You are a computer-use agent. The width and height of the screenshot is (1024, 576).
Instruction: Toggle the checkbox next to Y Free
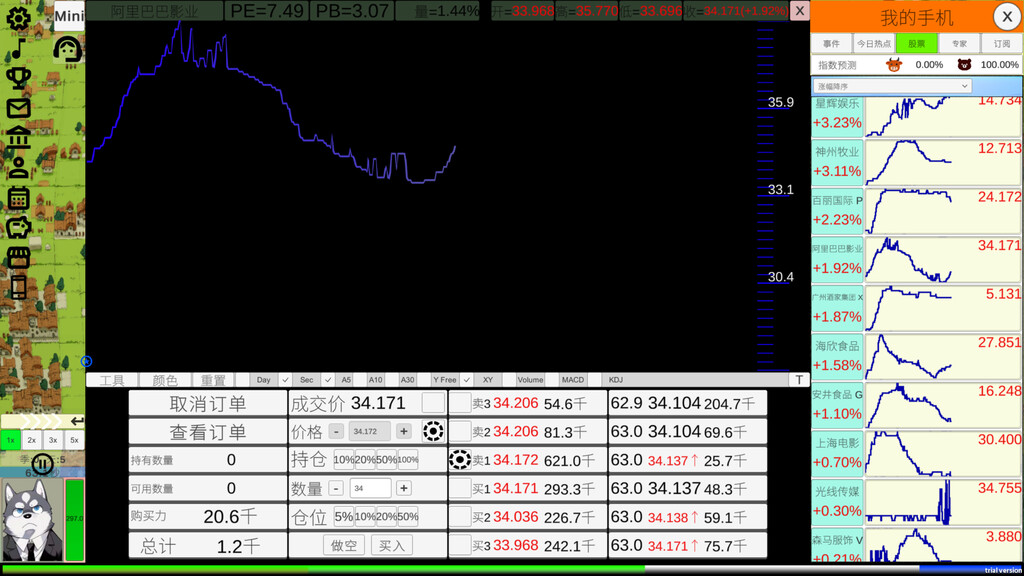coord(467,380)
